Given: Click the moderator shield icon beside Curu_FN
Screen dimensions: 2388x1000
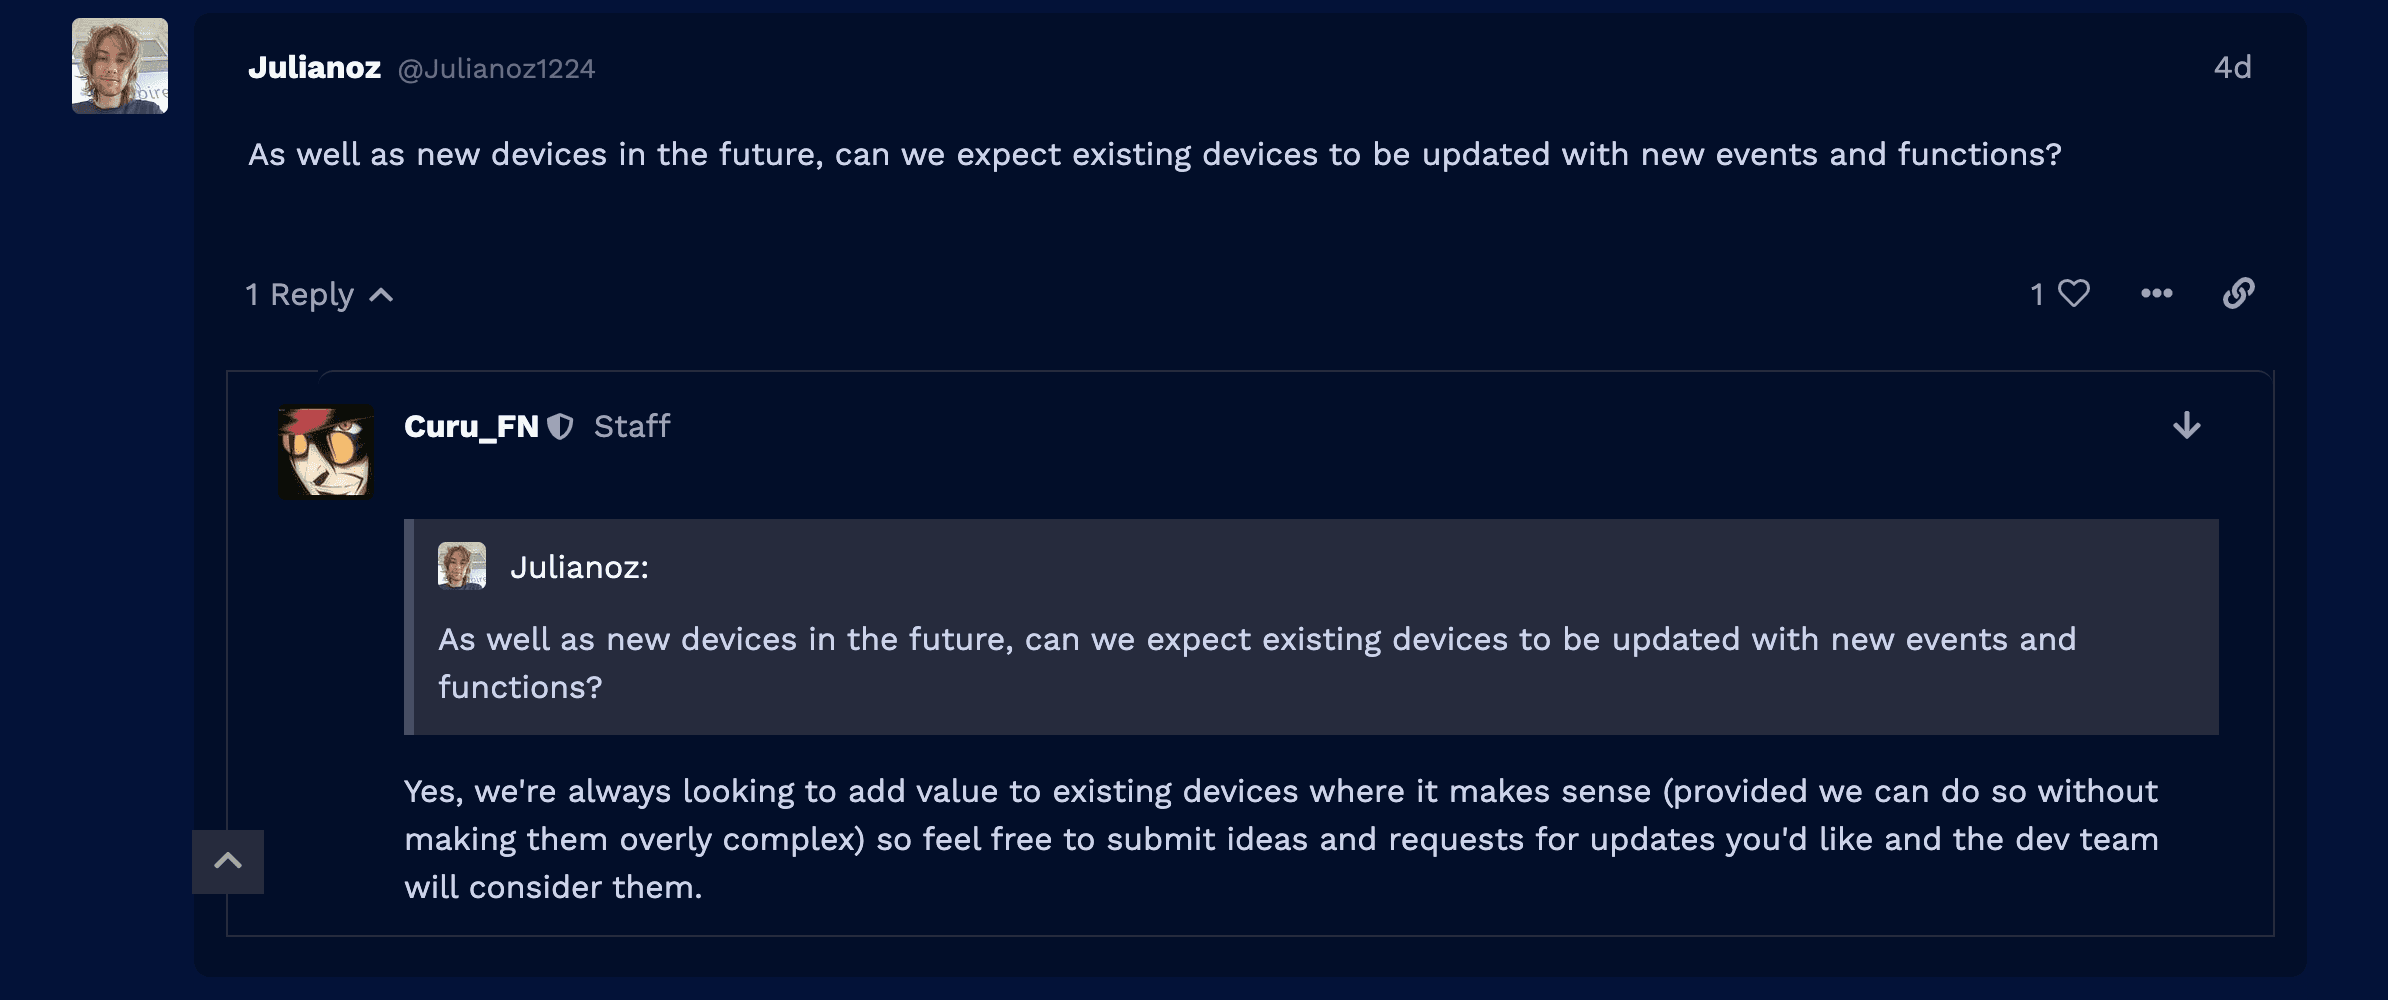Looking at the screenshot, I should [560, 427].
